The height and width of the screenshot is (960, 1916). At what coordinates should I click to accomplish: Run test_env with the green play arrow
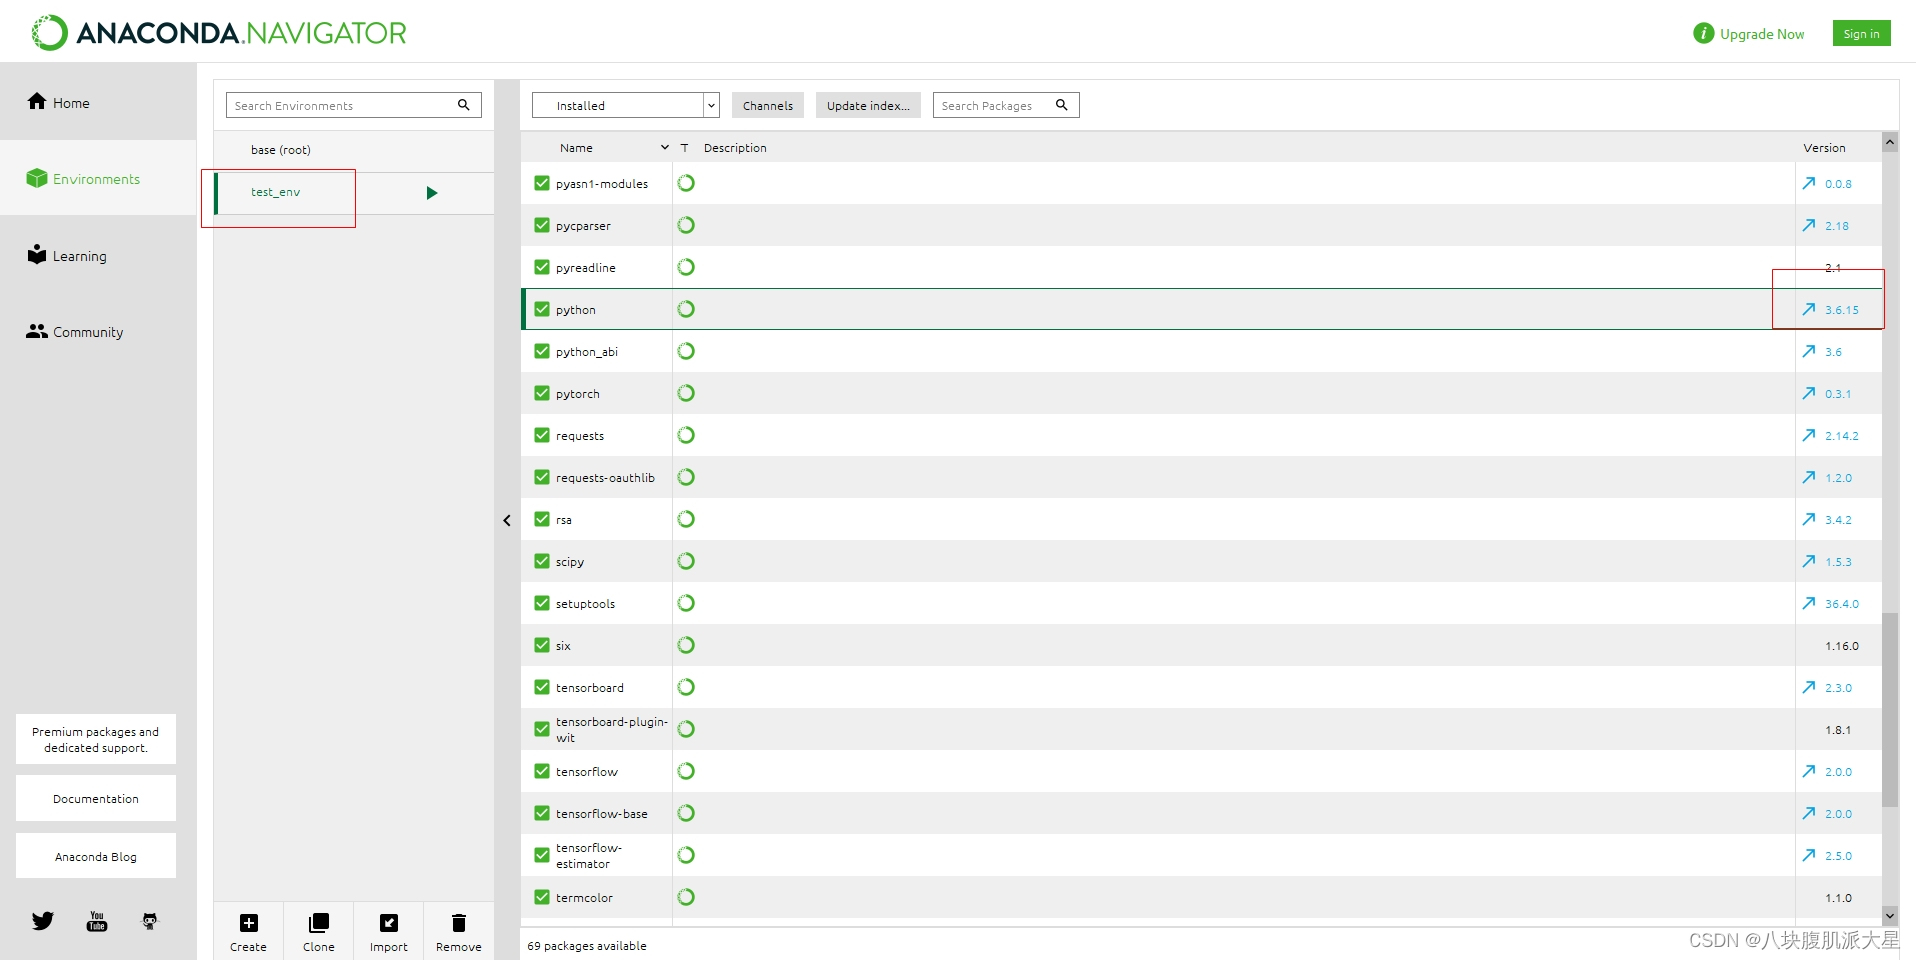point(432,193)
